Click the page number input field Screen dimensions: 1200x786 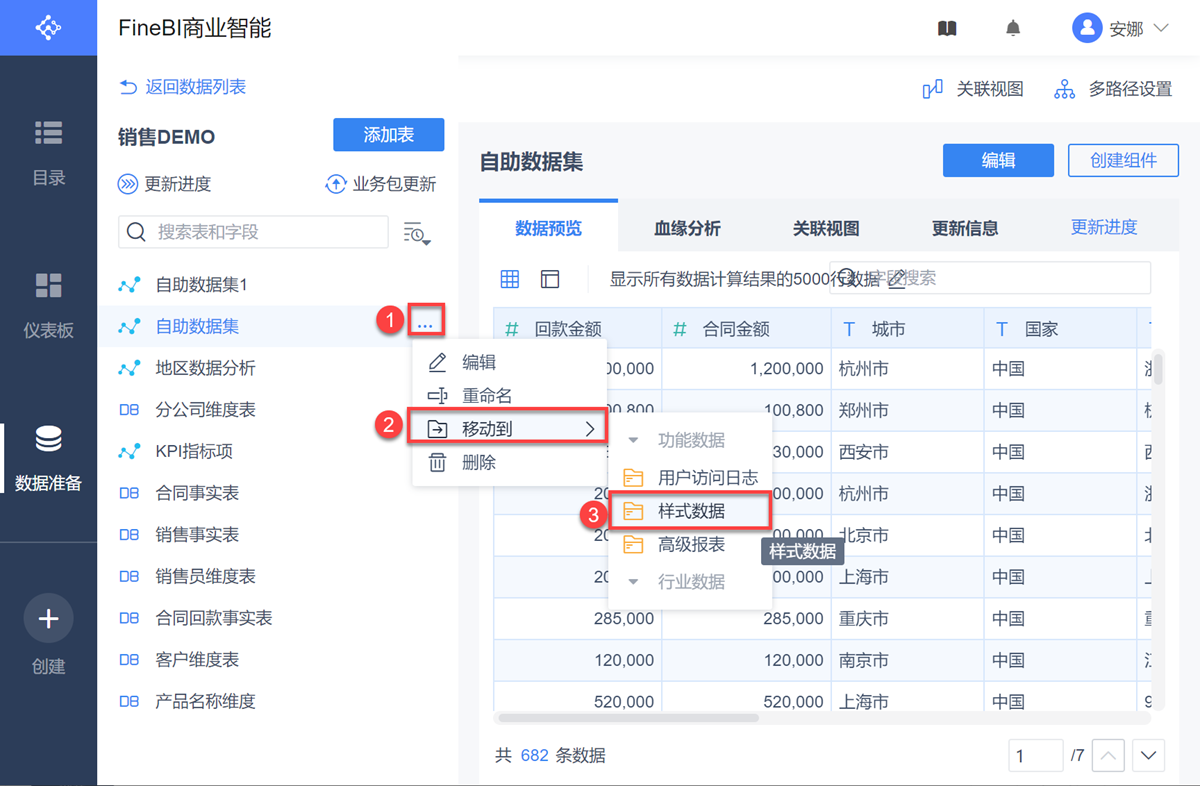(1035, 756)
